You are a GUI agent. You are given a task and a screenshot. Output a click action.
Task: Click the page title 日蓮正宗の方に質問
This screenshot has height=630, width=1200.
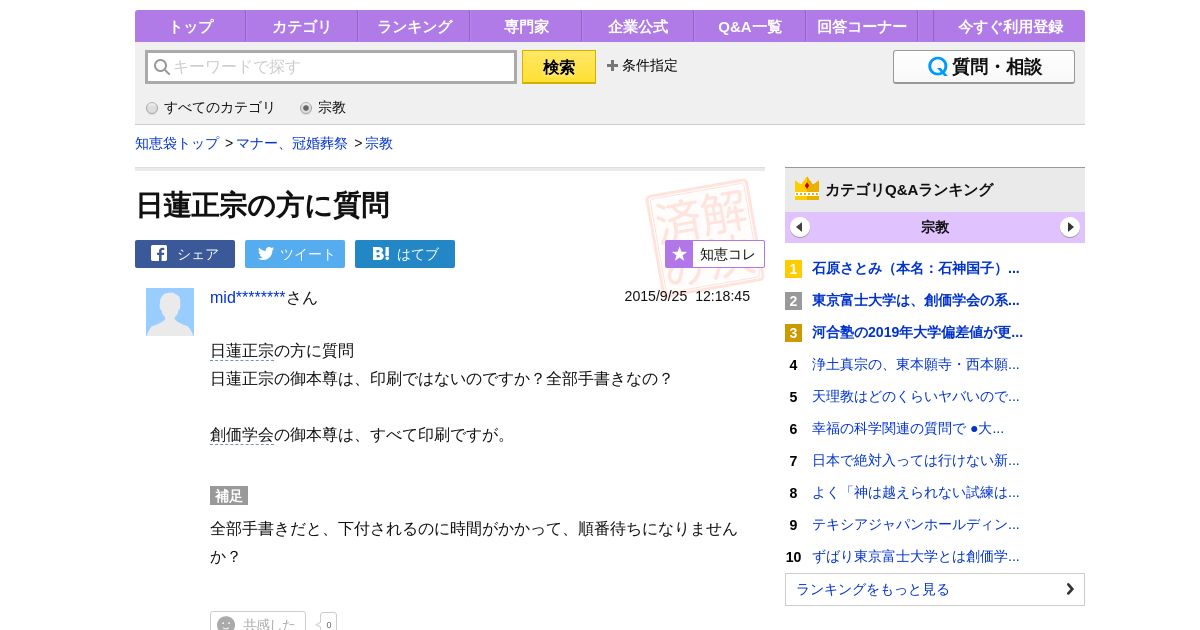pyautogui.click(x=262, y=205)
